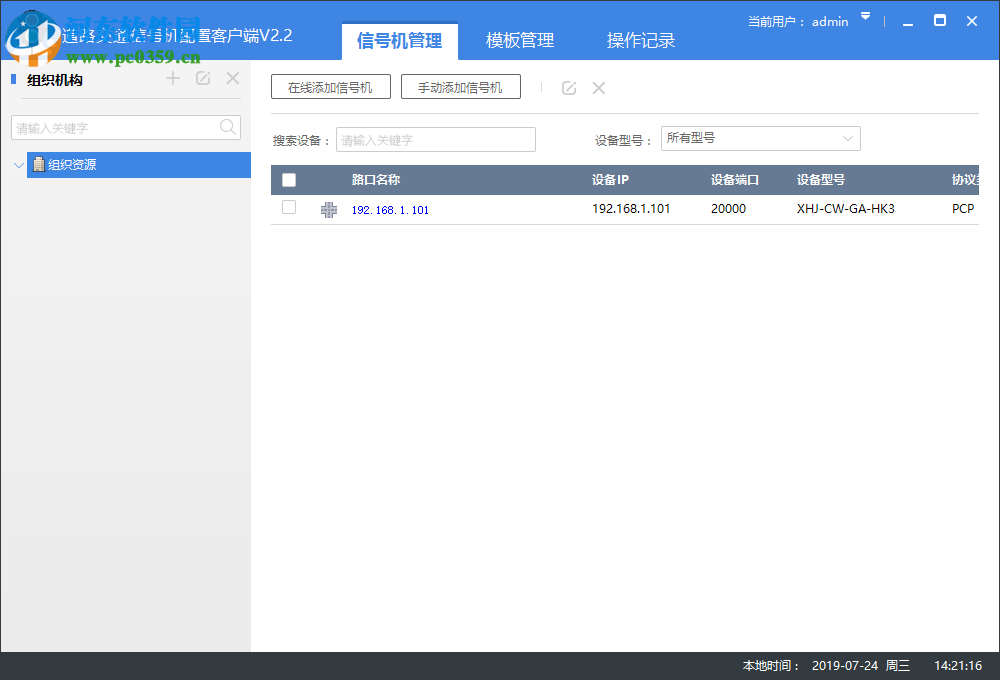Image resolution: width=1000 pixels, height=680 pixels.
Task: Click the edit organization icon in left panel
Action: pyautogui.click(x=202, y=78)
